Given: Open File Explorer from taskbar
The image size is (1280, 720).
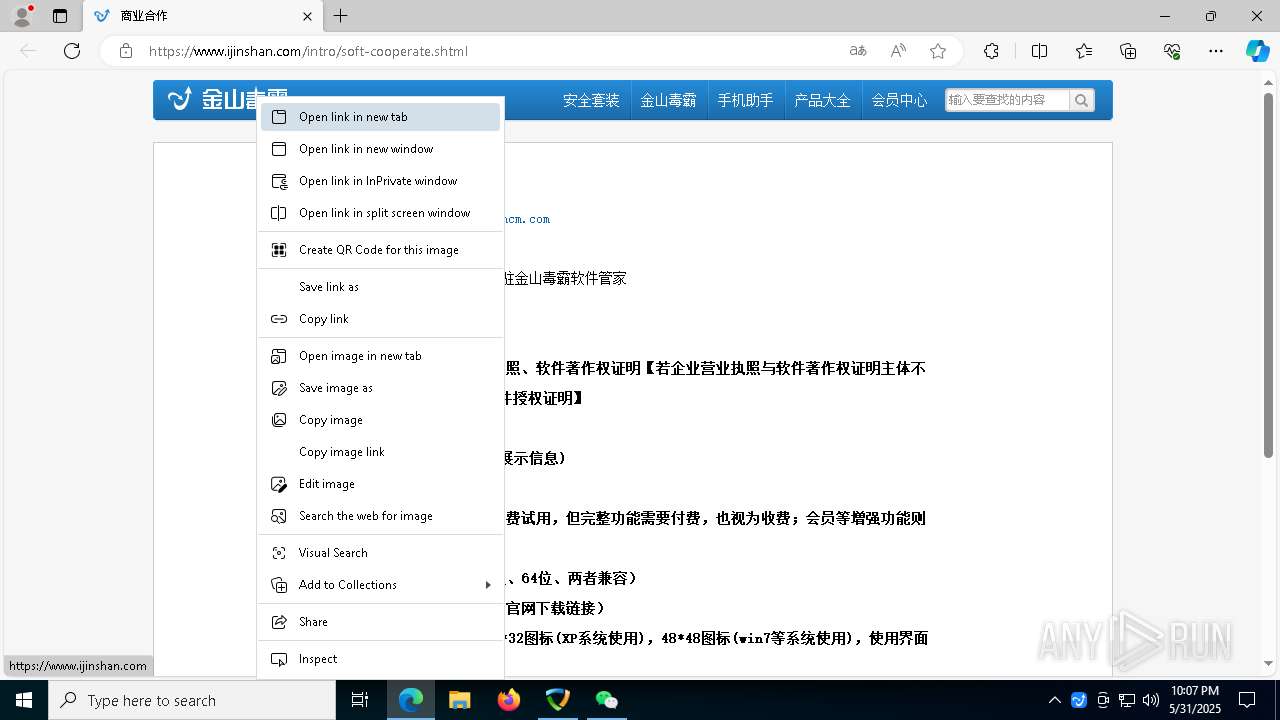Looking at the screenshot, I should 459,700.
